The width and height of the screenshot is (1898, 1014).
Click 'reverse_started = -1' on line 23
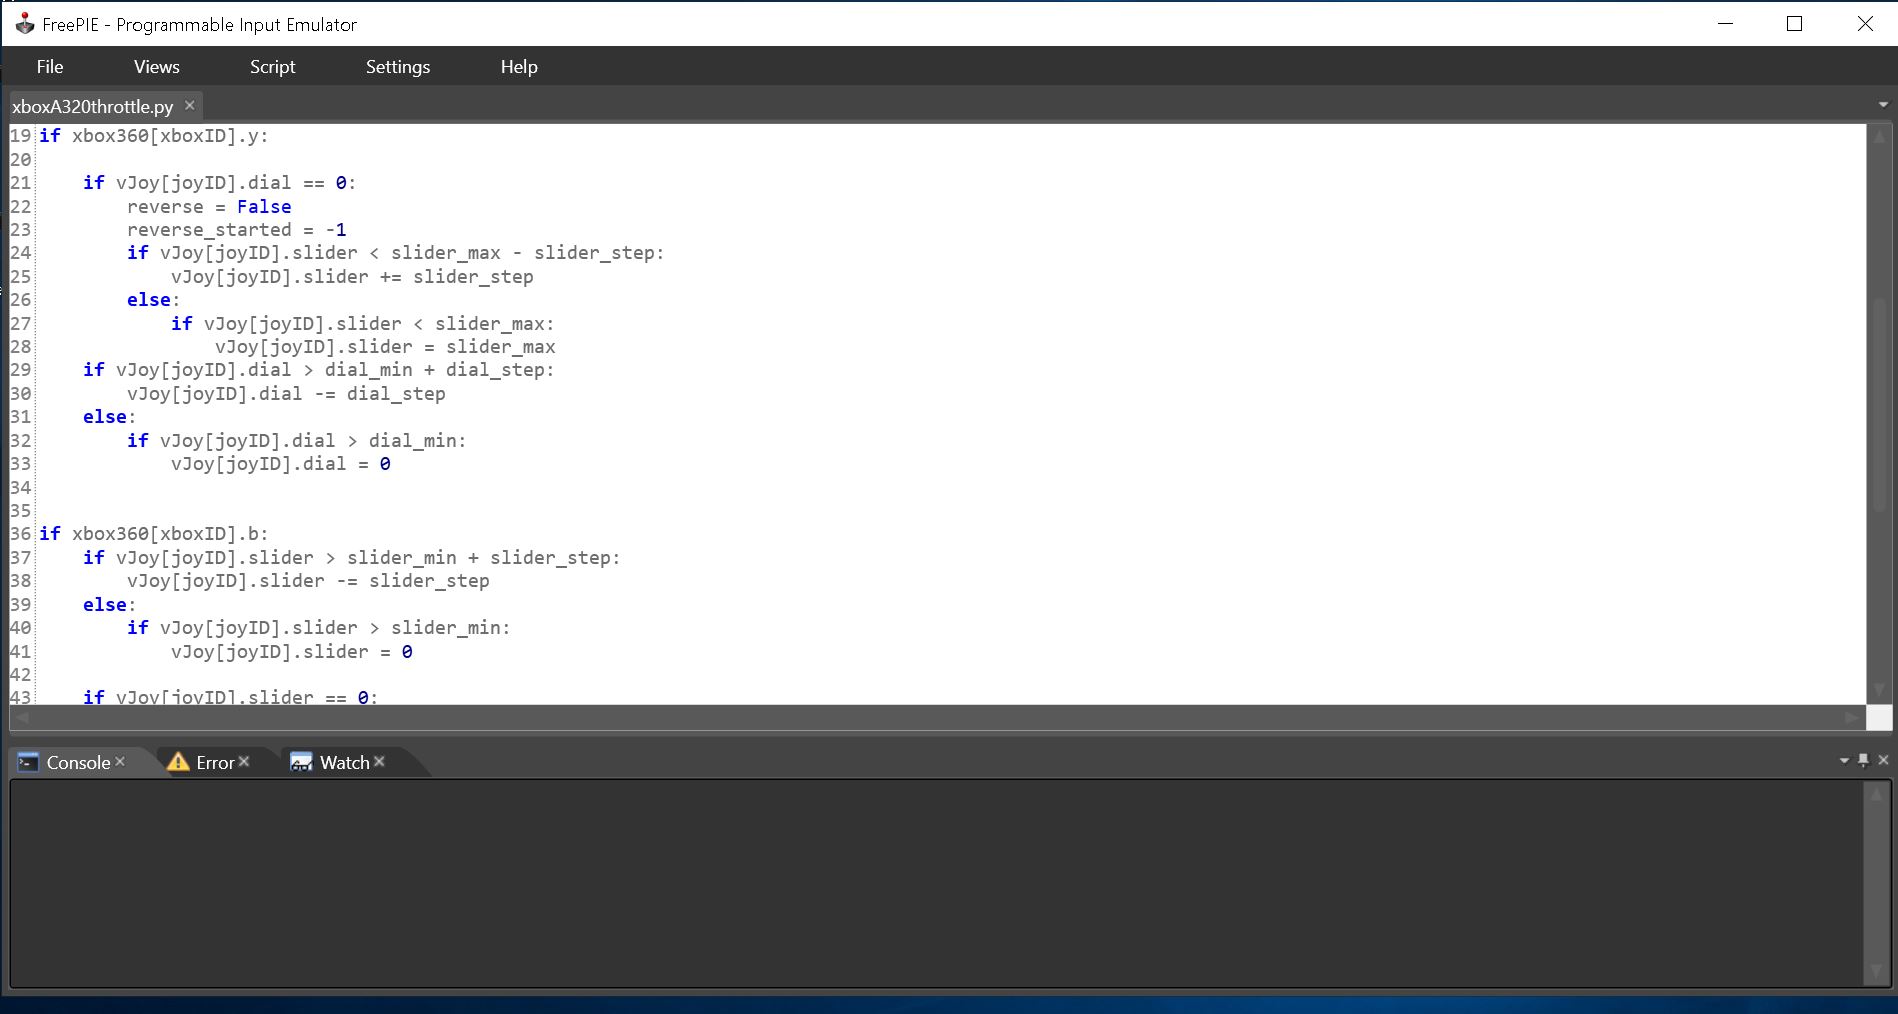237,230
